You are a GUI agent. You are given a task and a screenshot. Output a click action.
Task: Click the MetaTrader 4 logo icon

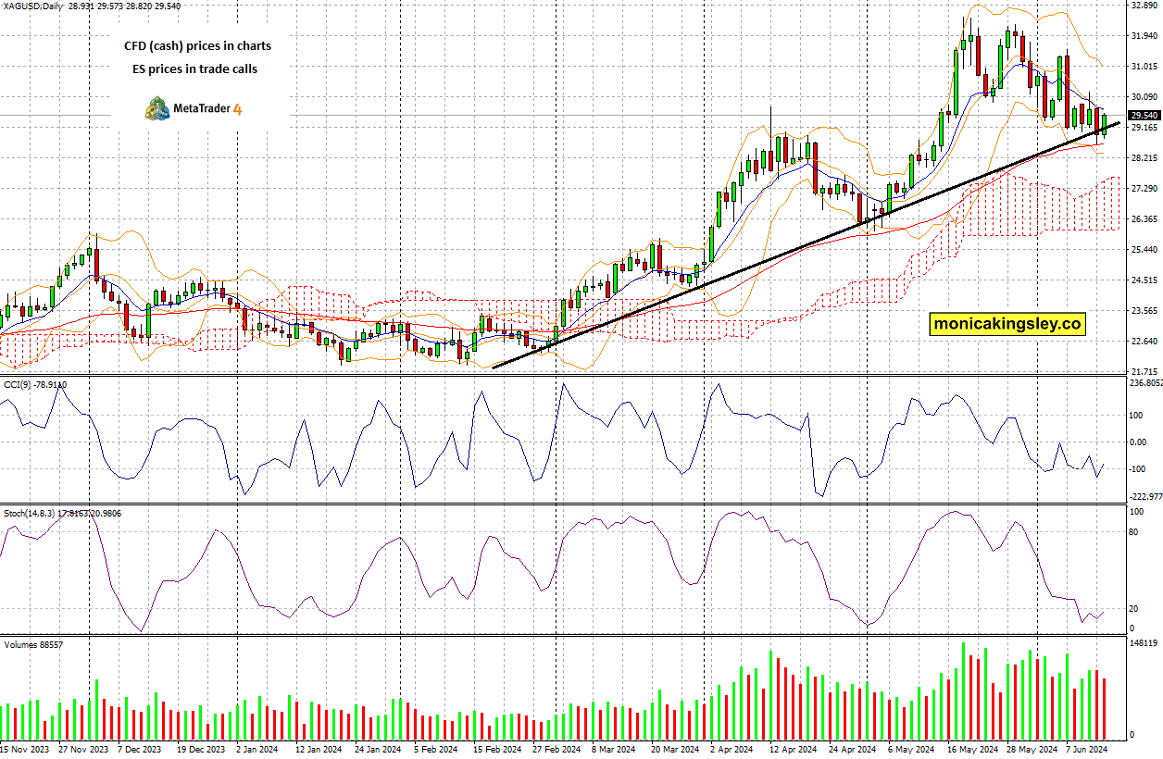[157, 108]
